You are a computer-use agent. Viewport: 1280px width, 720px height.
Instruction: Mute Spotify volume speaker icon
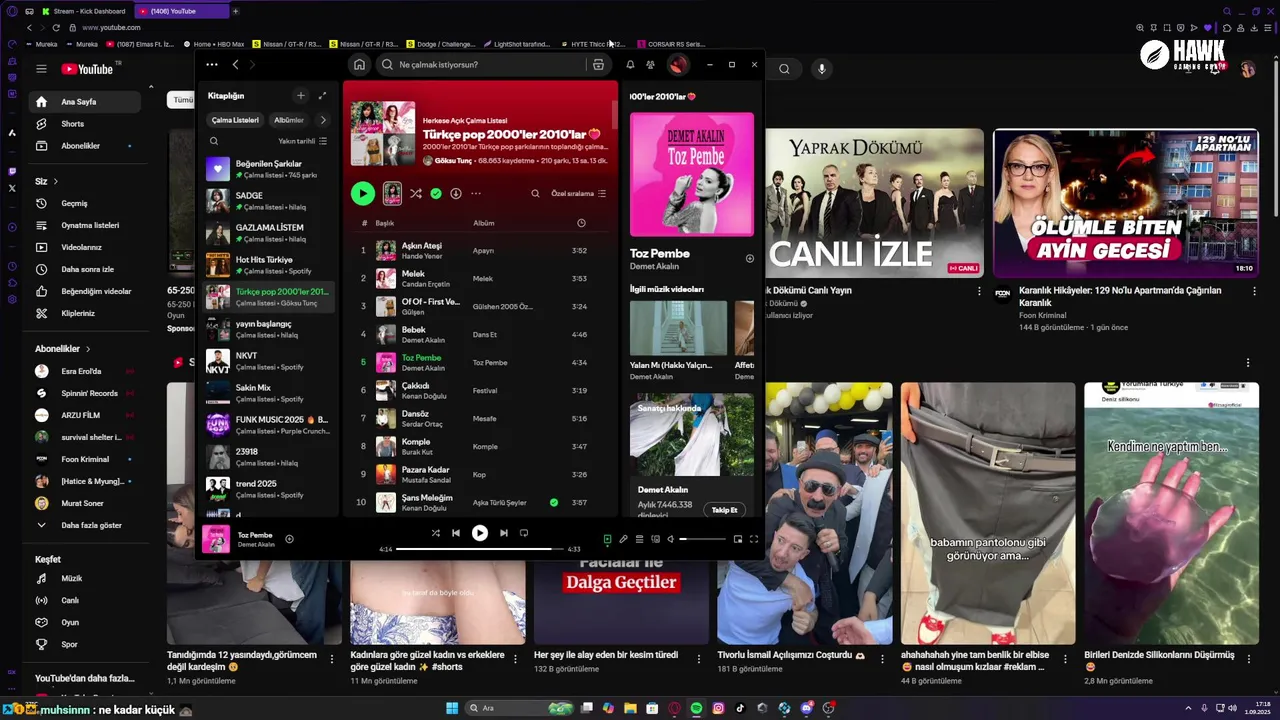coord(671,539)
